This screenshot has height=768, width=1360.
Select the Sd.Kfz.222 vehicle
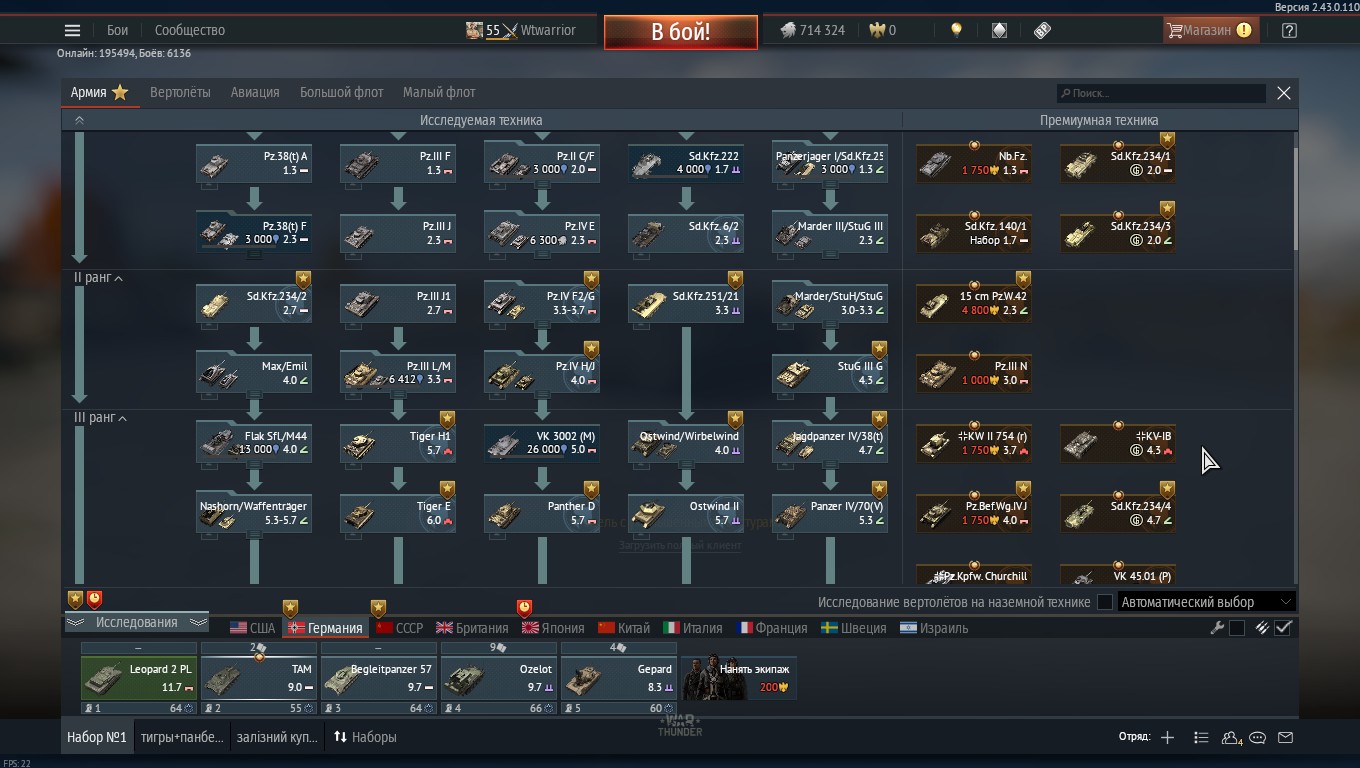(686, 163)
